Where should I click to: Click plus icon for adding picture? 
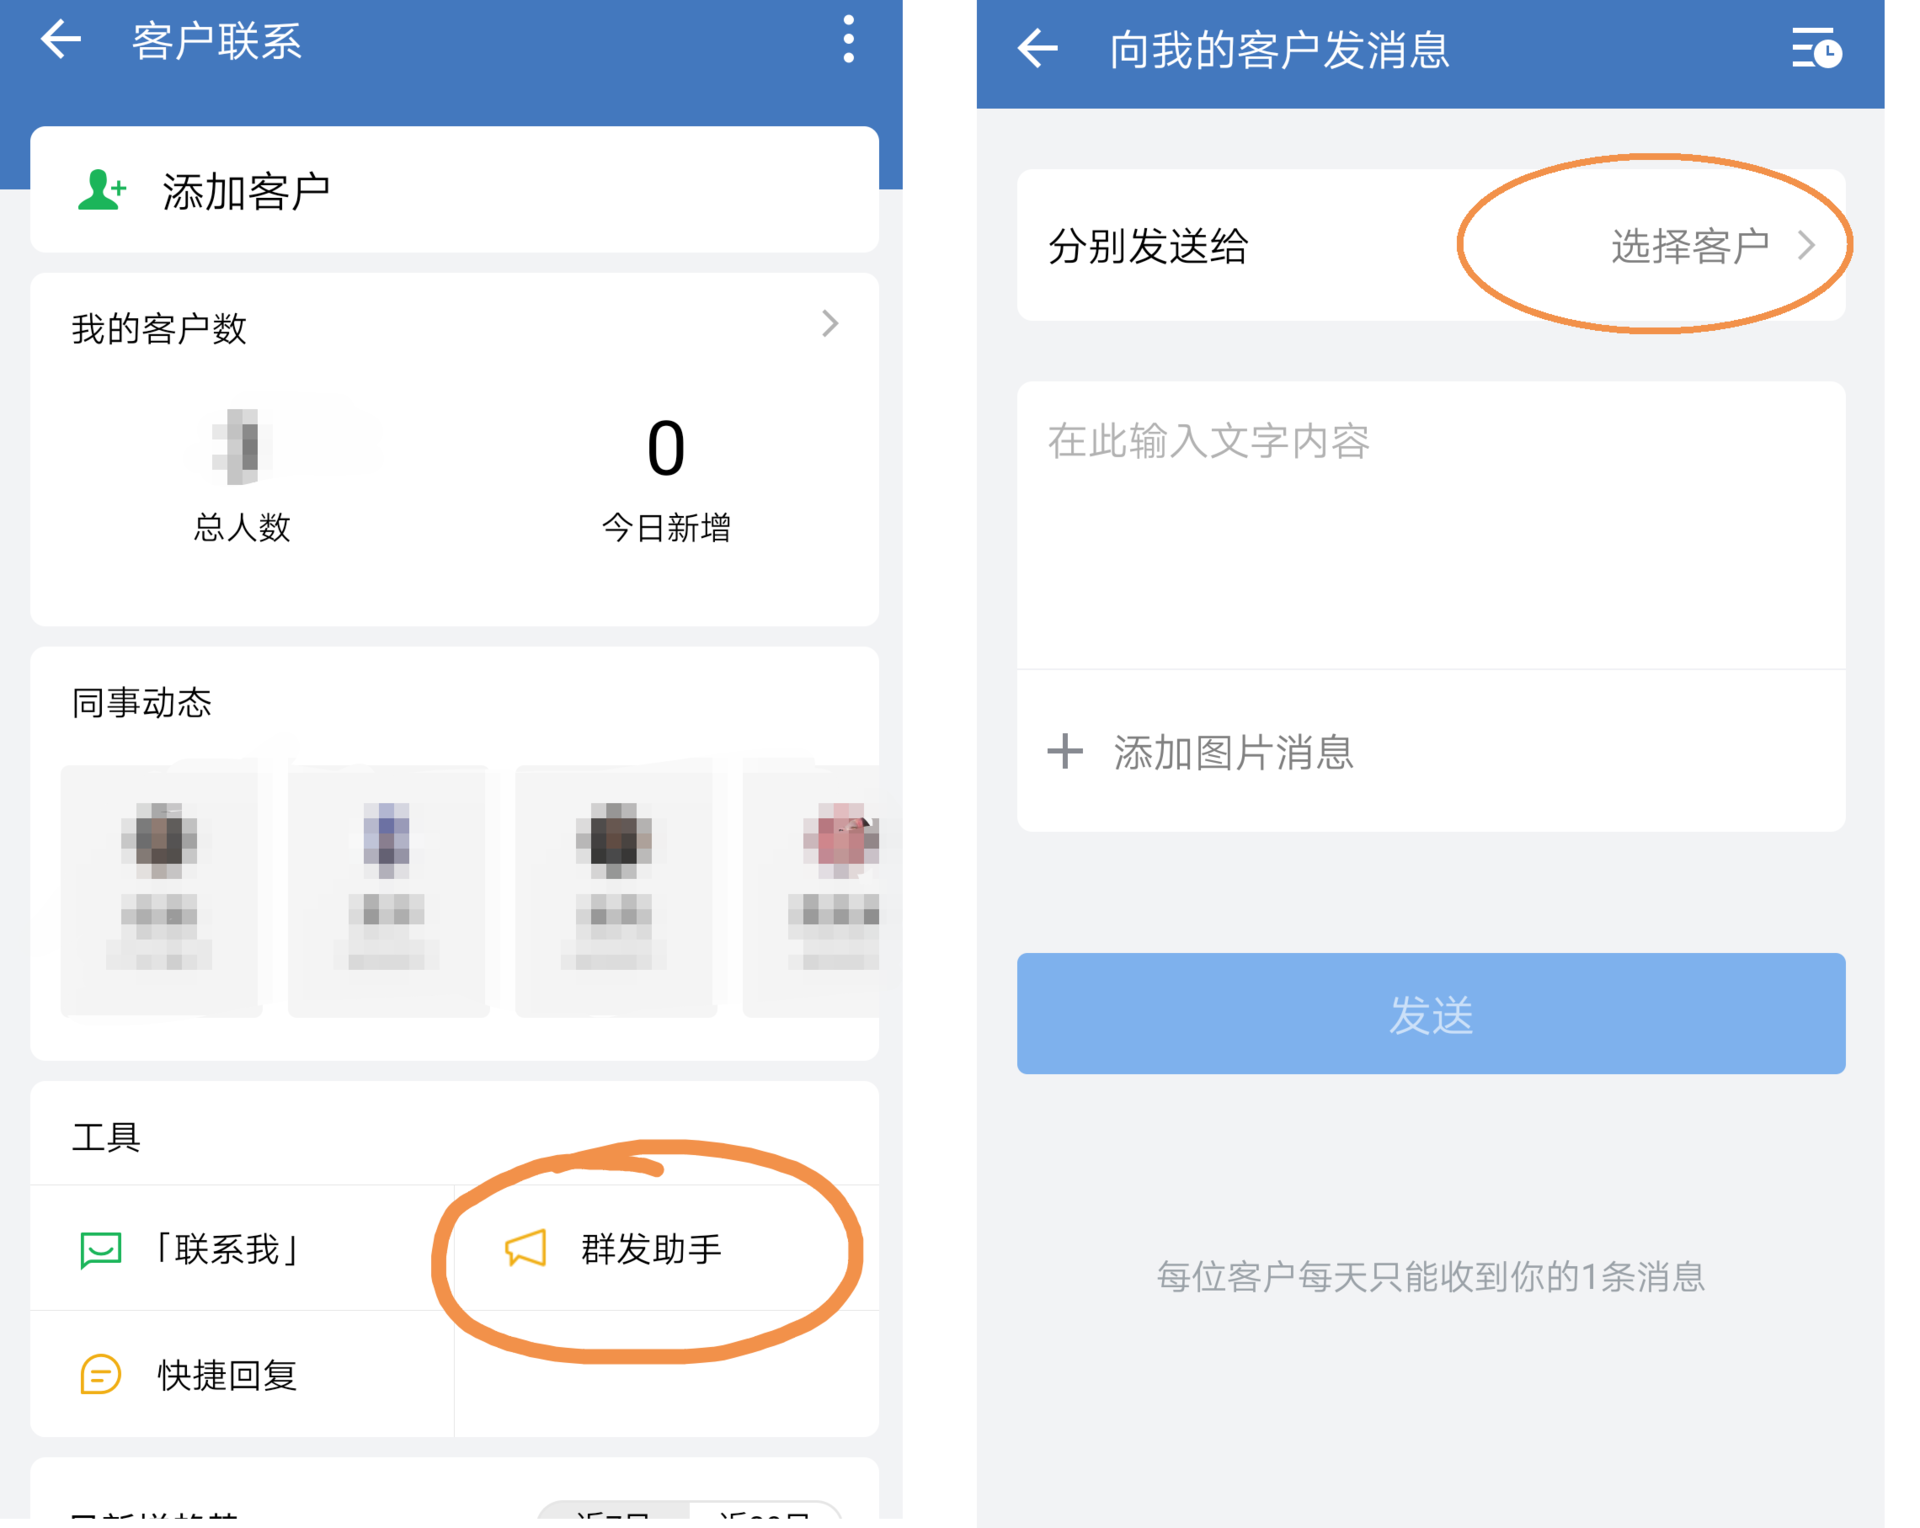click(x=1065, y=751)
